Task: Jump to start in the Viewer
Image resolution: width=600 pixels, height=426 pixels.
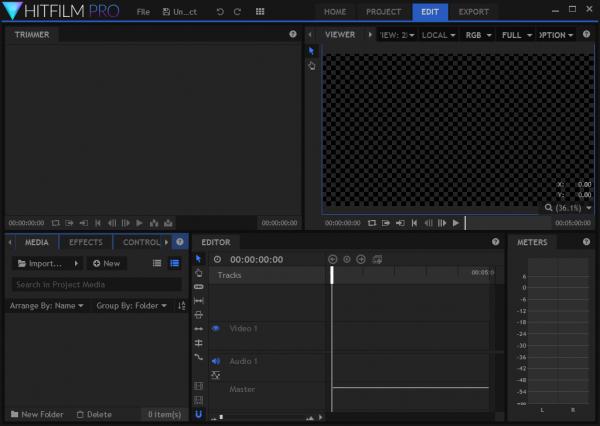Action: pos(414,223)
